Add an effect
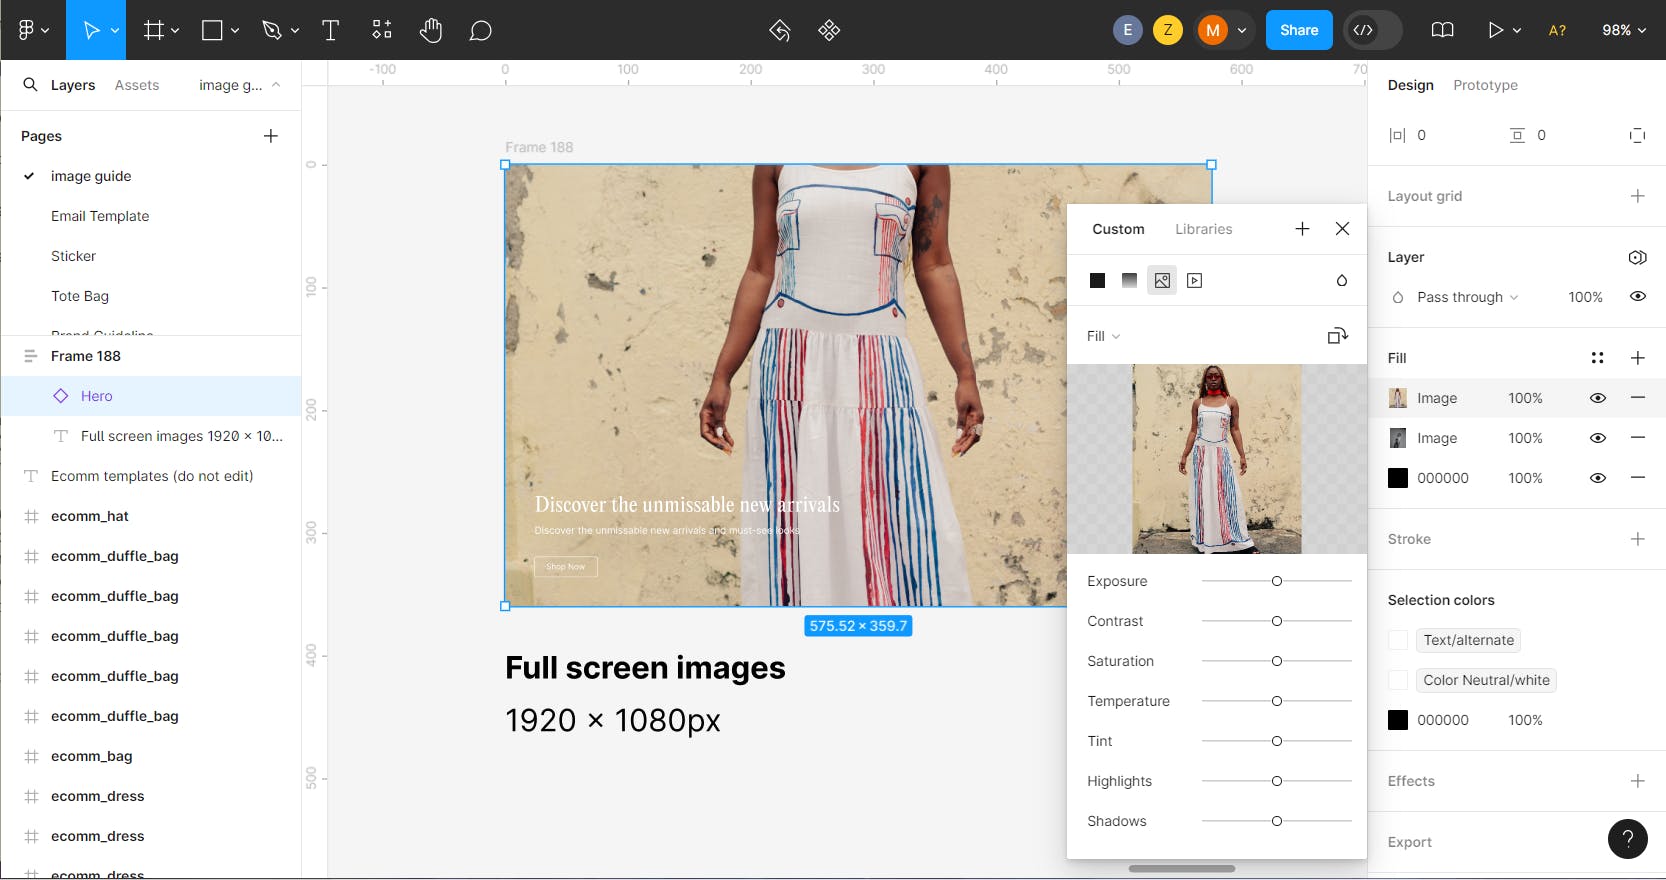This screenshot has height=880, width=1666. 1638,781
